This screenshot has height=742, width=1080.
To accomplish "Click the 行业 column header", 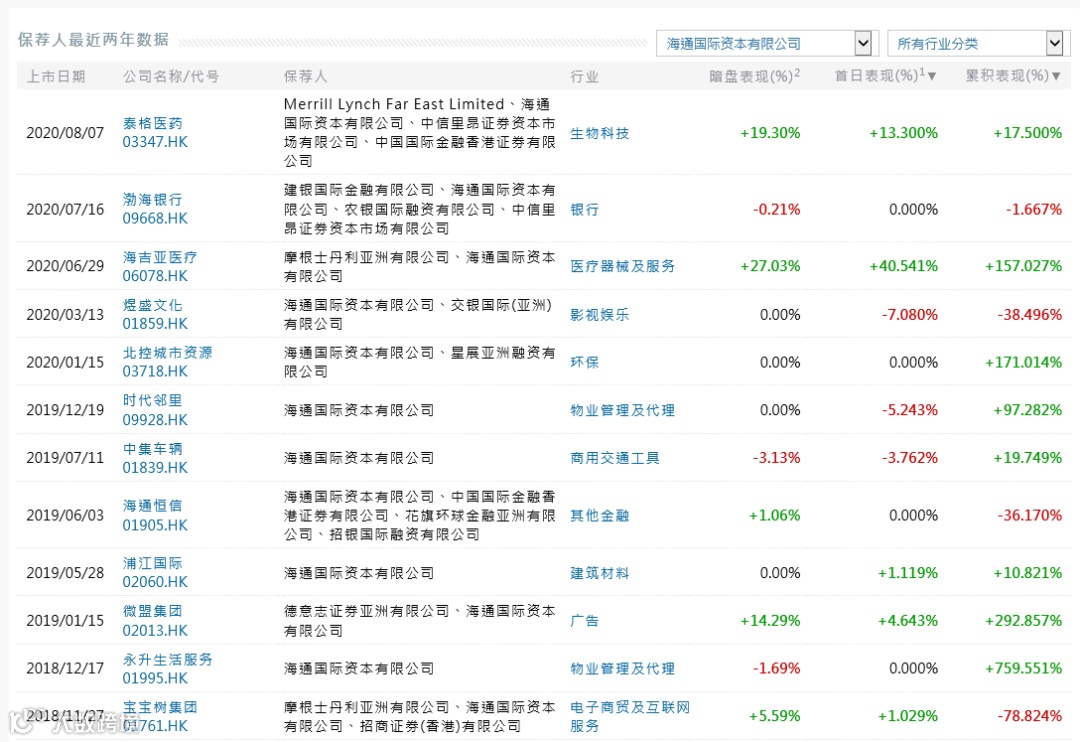I will click(x=584, y=76).
